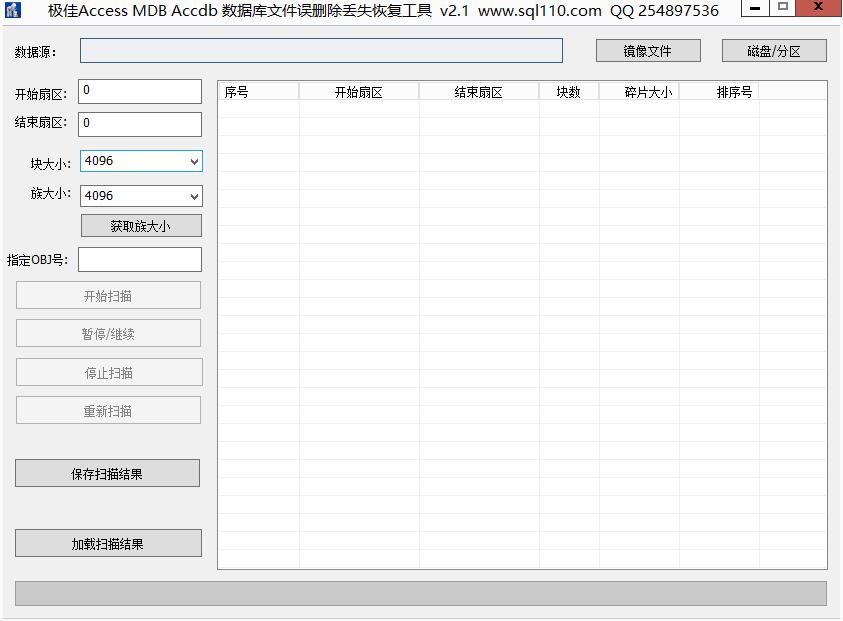
Task: Click the 重新扫描 button
Action: (108, 410)
